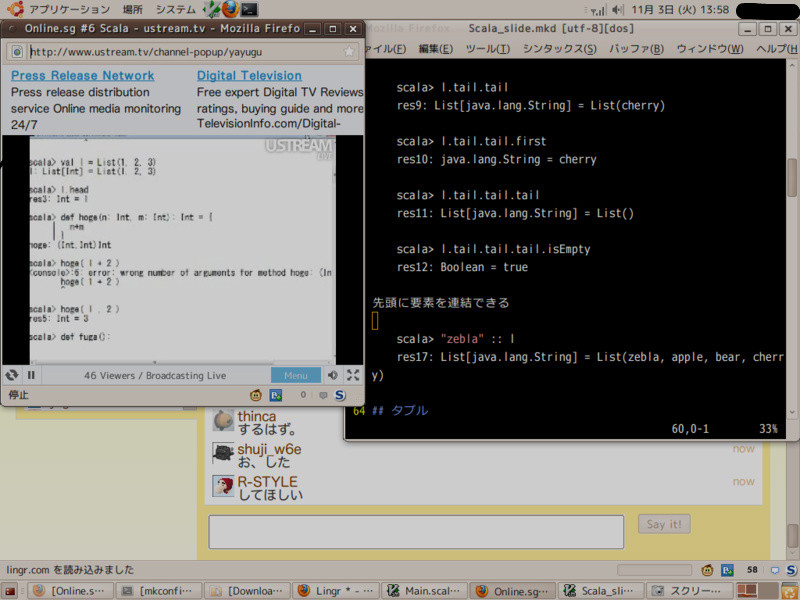The width and height of the screenshot is (800, 600).
Task: Click the workspace switcher in bottom panel
Action: click(757, 591)
